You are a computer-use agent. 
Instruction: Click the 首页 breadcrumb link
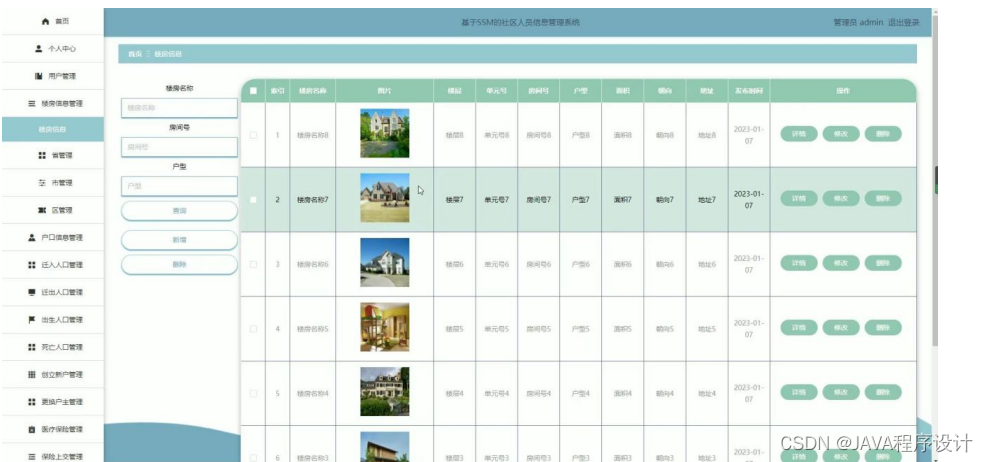(x=135, y=54)
